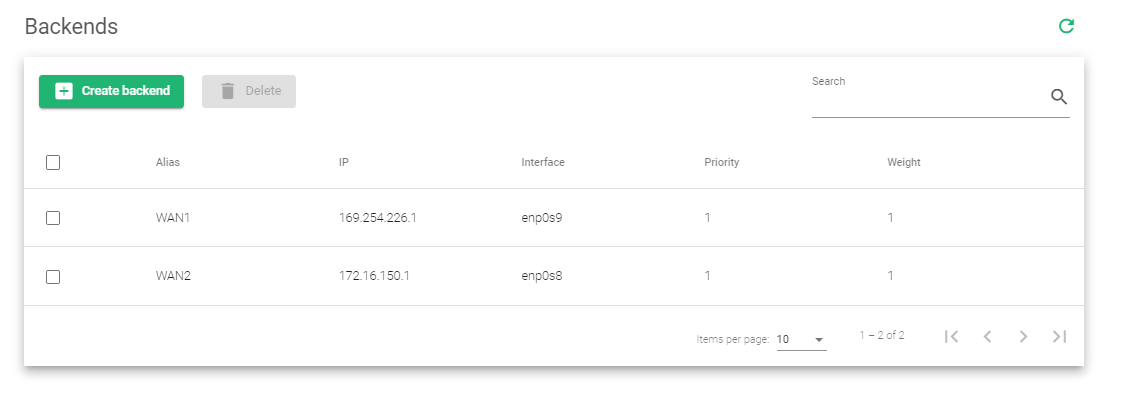This screenshot has height=394, width=1123.
Task: Click the search magnifier icon
Action: pyautogui.click(x=1059, y=97)
